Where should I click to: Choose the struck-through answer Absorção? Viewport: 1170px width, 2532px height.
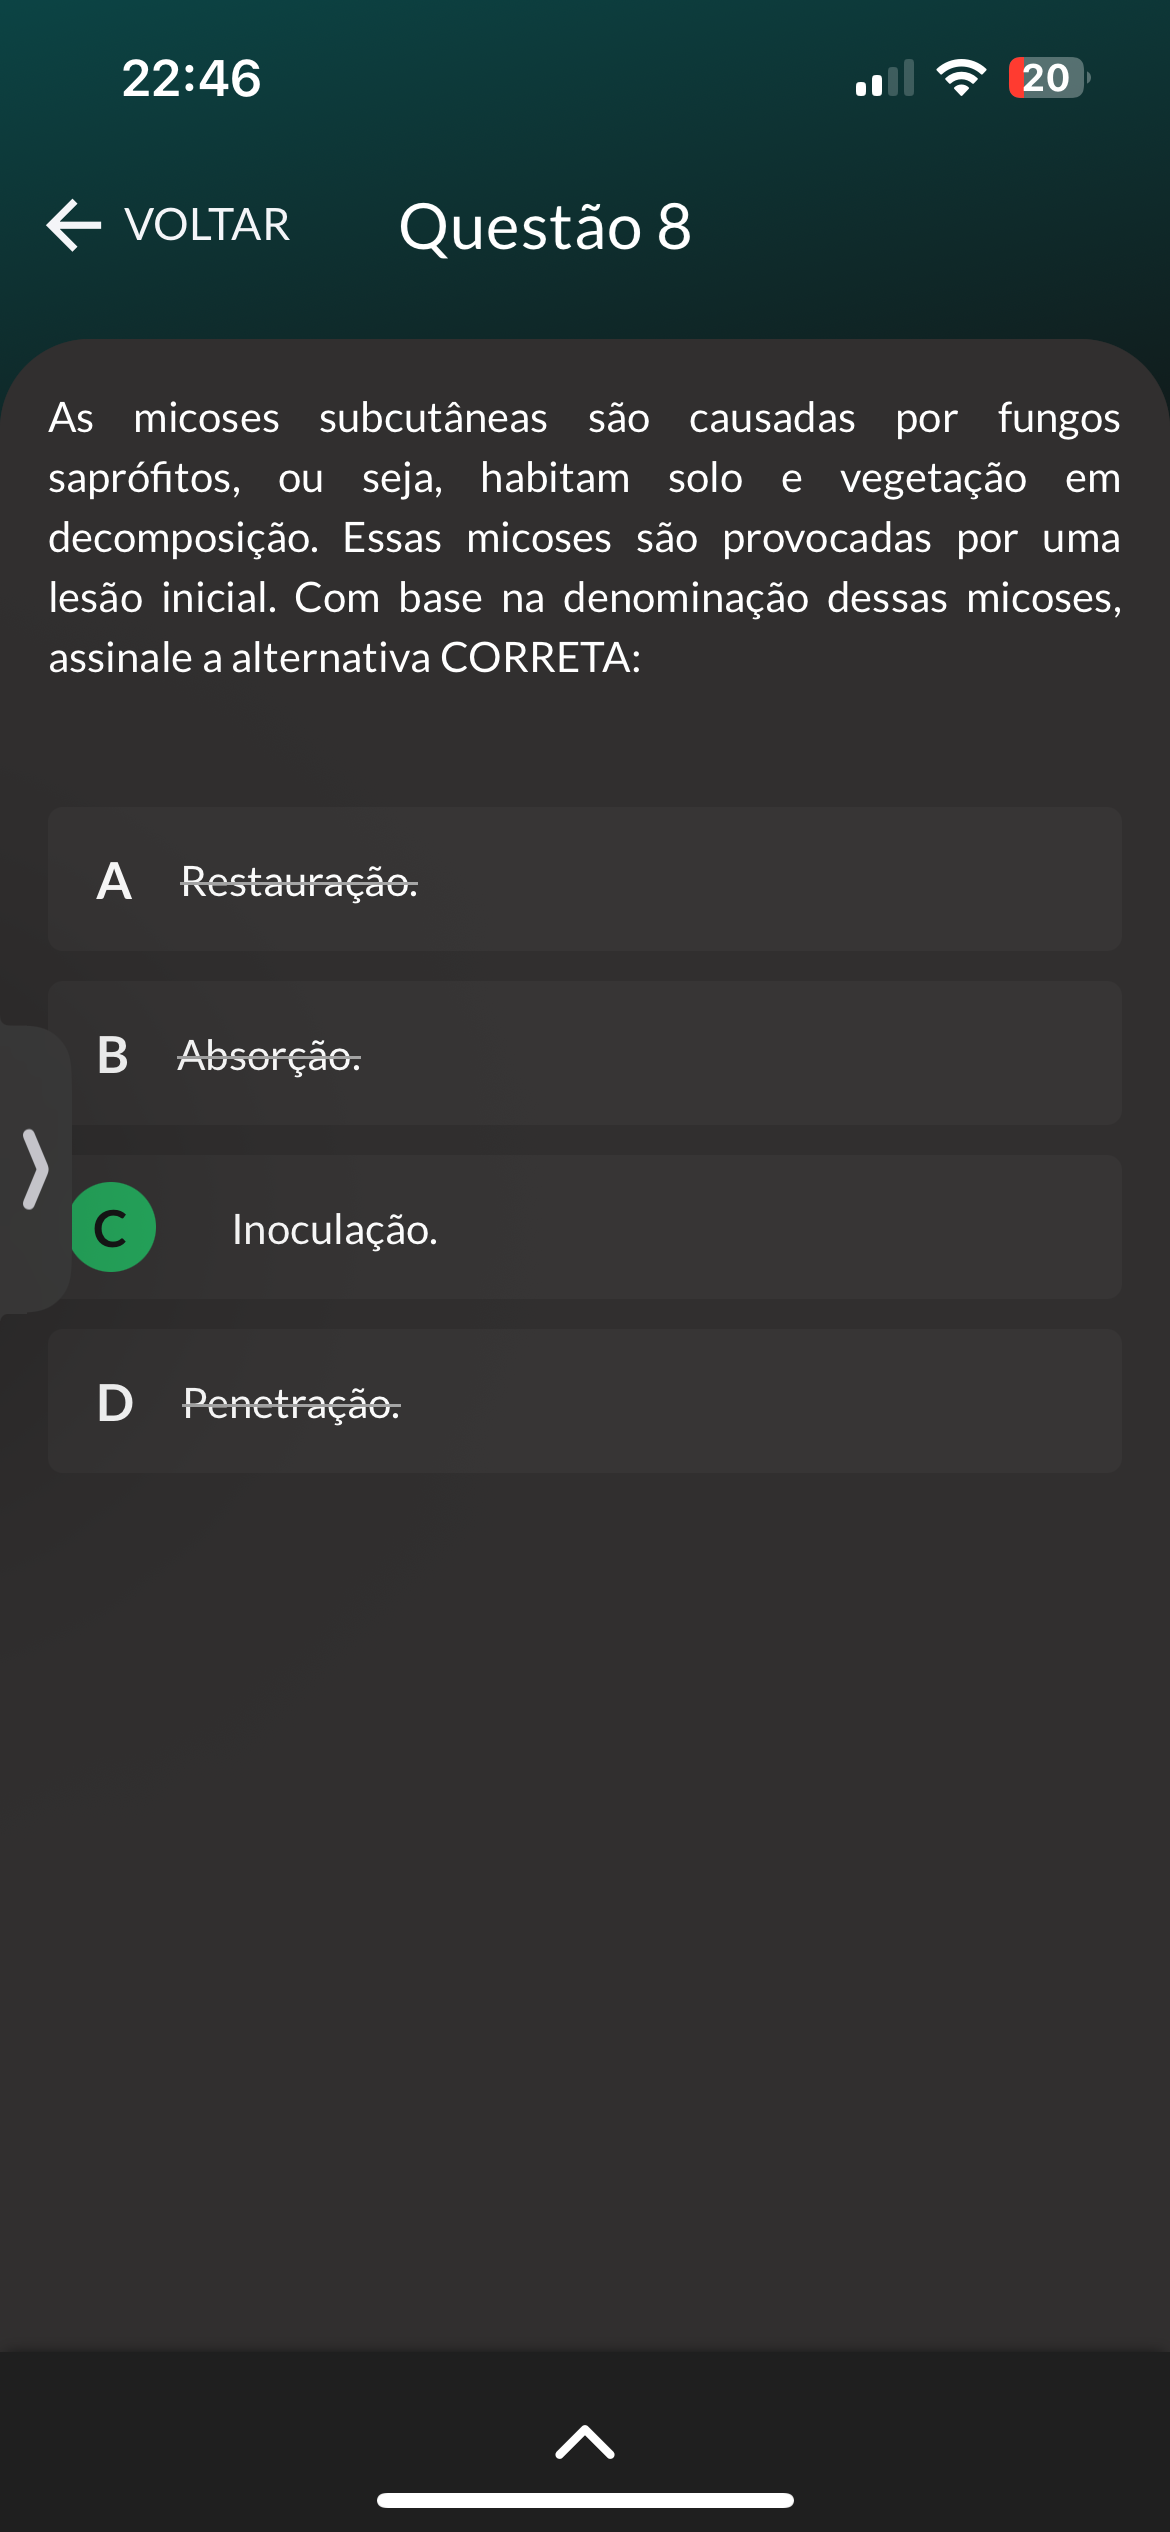pyautogui.click(x=269, y=1056)
